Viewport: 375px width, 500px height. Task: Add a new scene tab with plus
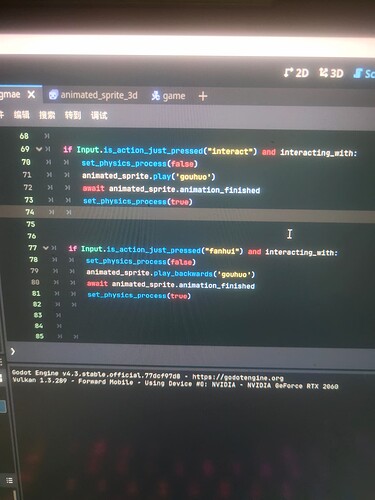pos(203,96)
